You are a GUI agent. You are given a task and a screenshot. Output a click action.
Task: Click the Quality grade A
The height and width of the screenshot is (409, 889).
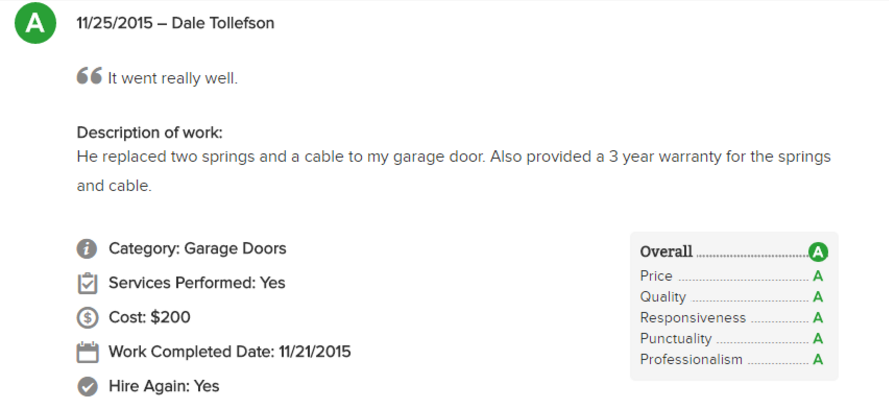pos(818,297)
